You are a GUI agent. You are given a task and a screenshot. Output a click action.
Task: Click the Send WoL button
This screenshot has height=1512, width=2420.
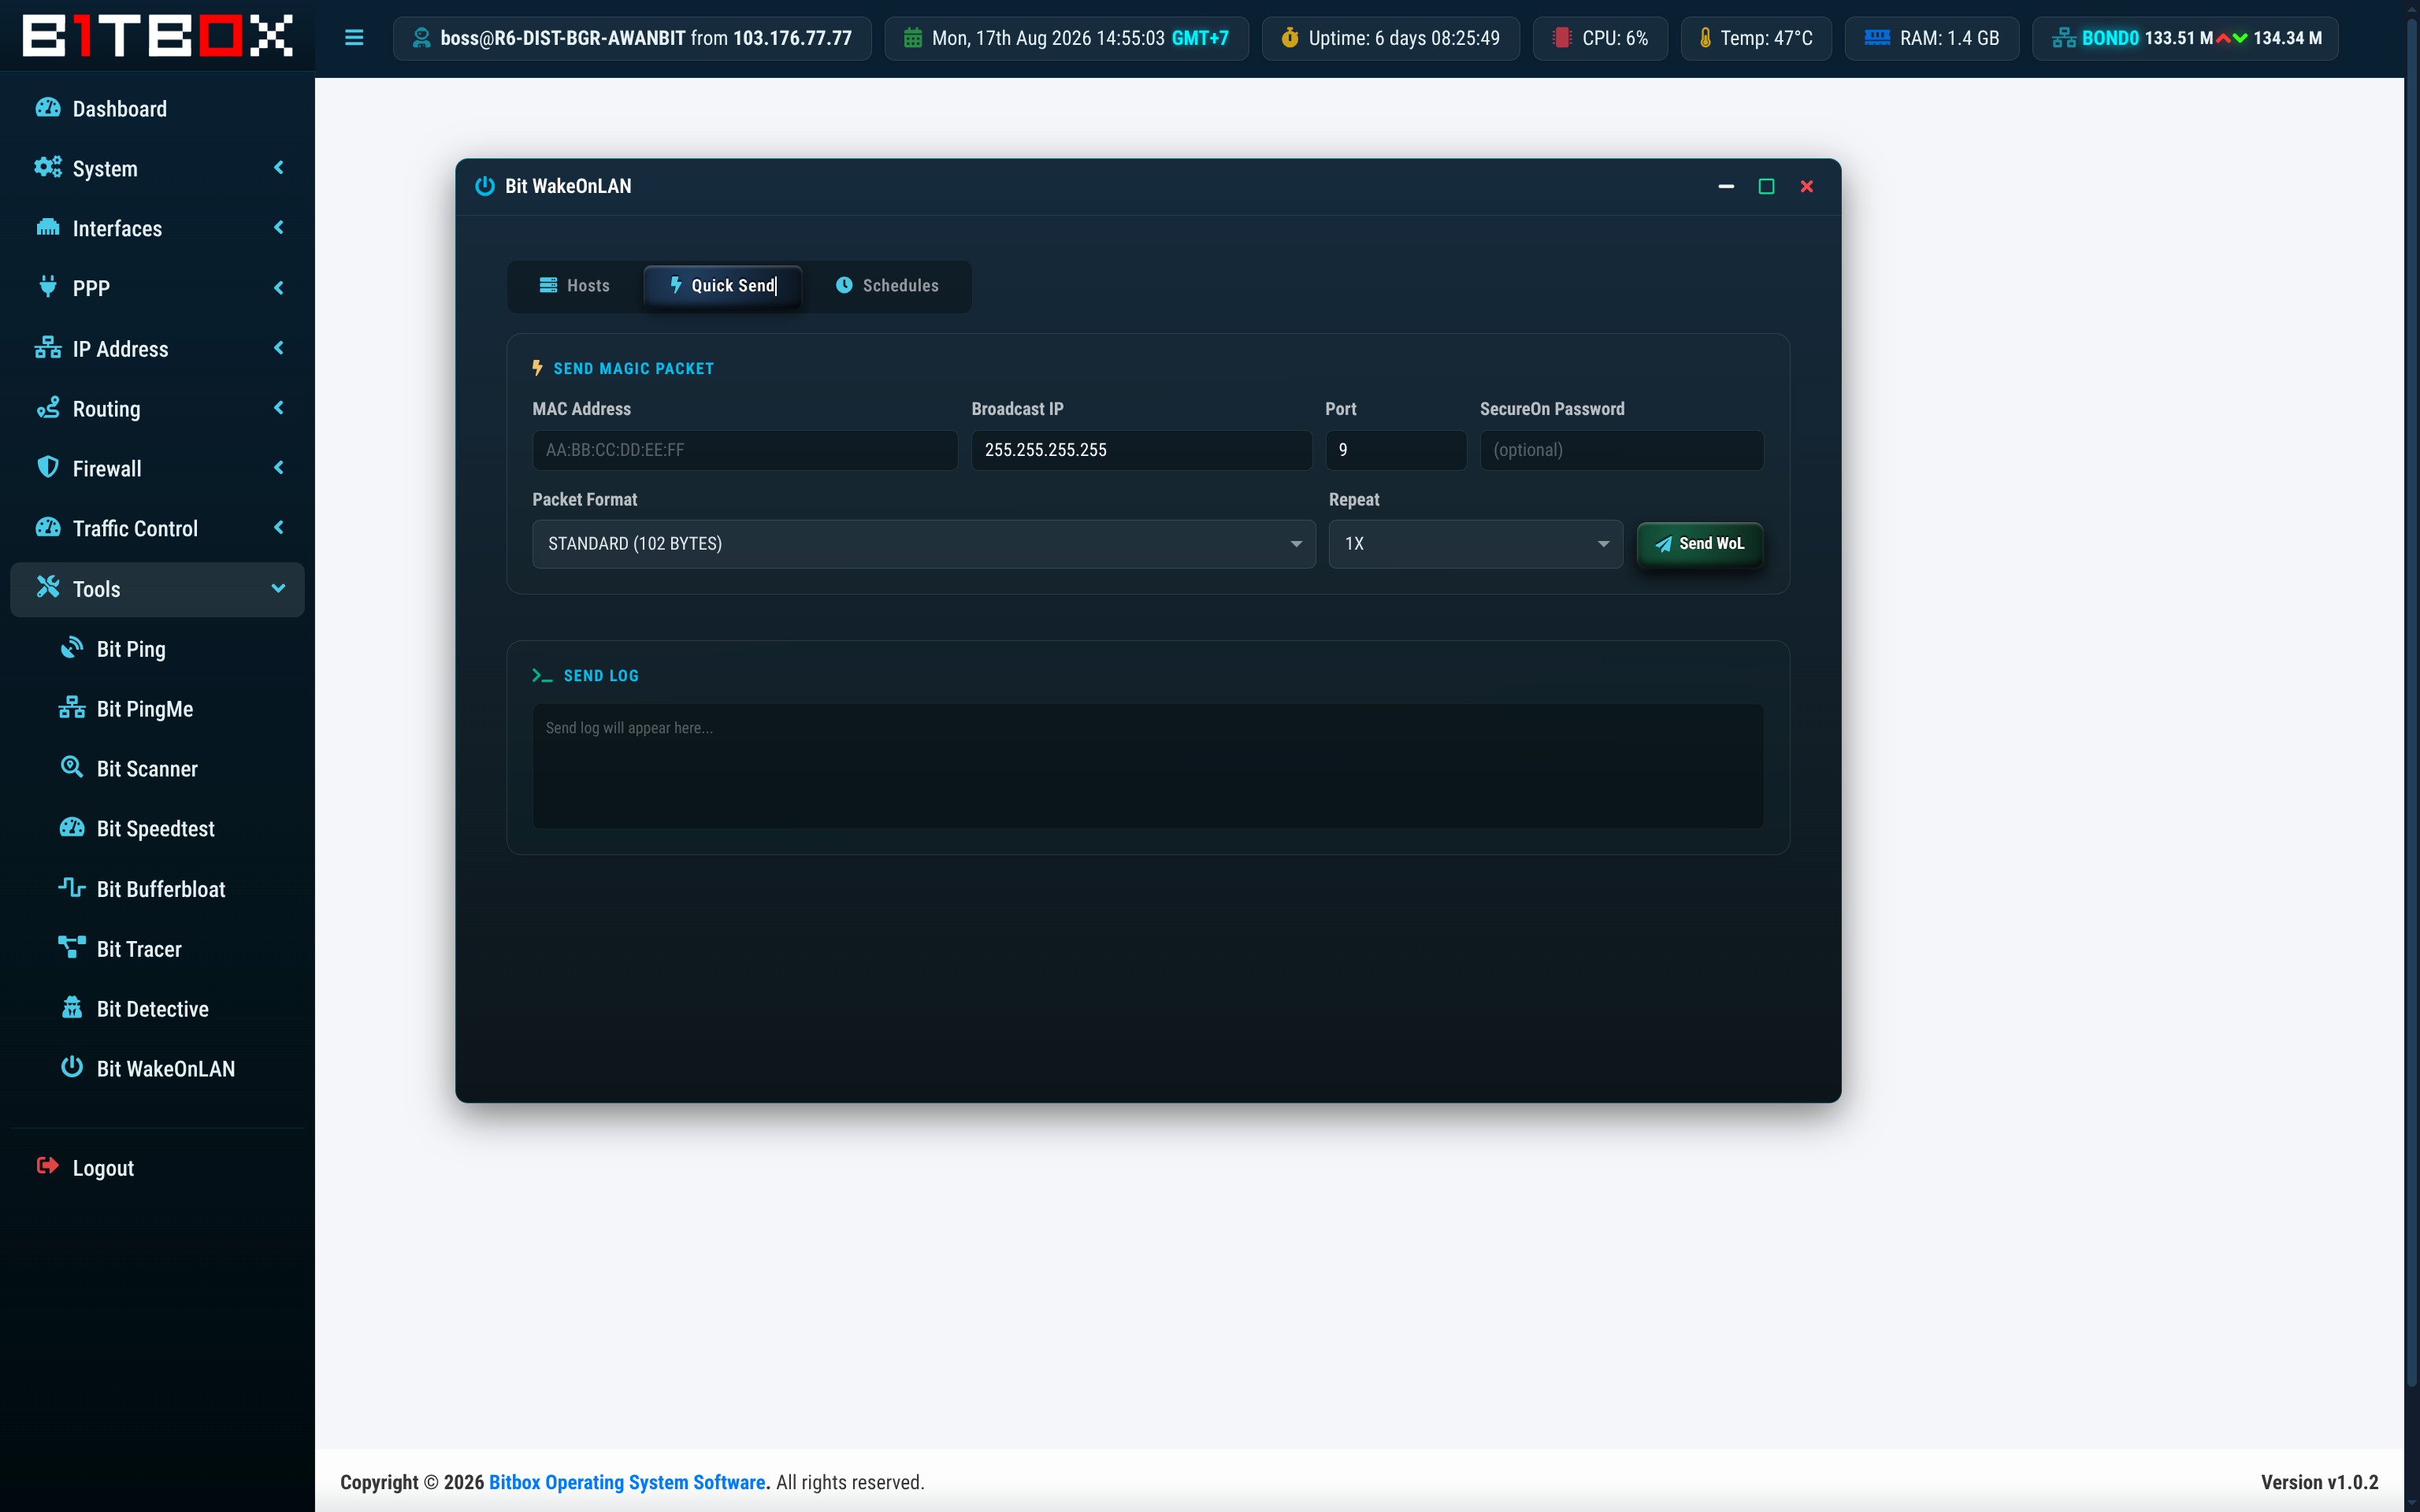click(1699, 544)
